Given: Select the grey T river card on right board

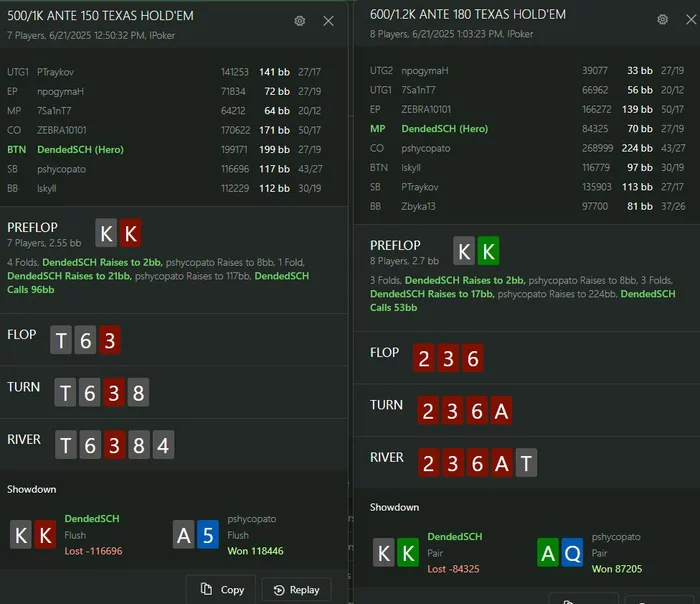Looking at the screenshot, I should [526, 462].
